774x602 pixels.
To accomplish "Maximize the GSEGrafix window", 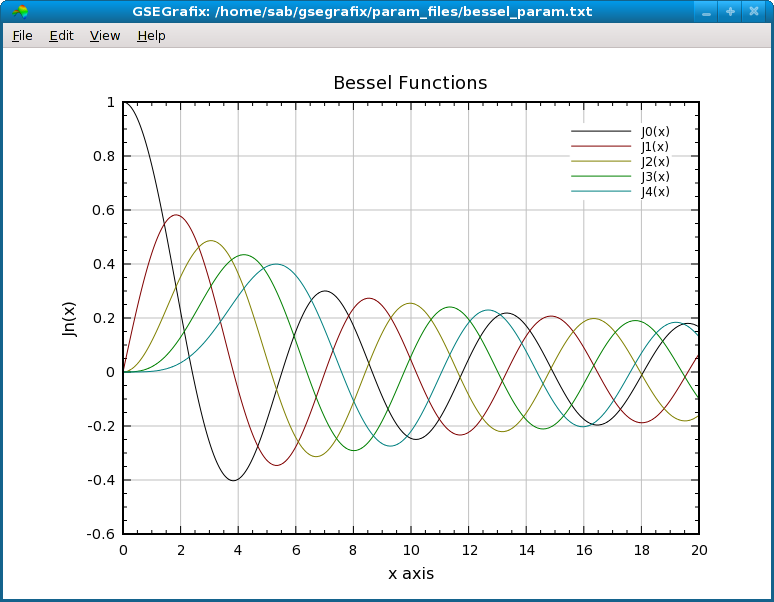I will (731, 12).
